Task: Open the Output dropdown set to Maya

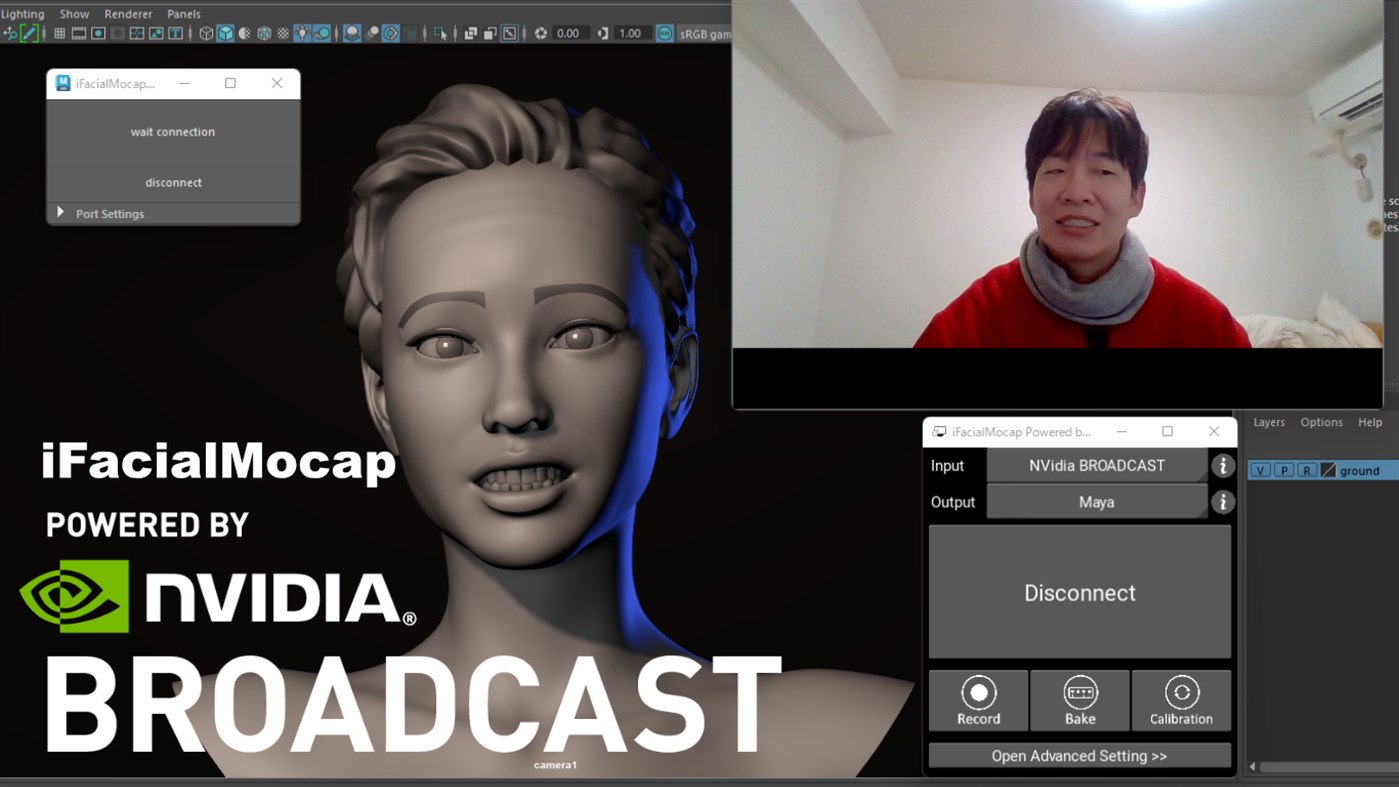Action: coord(1097,501)
